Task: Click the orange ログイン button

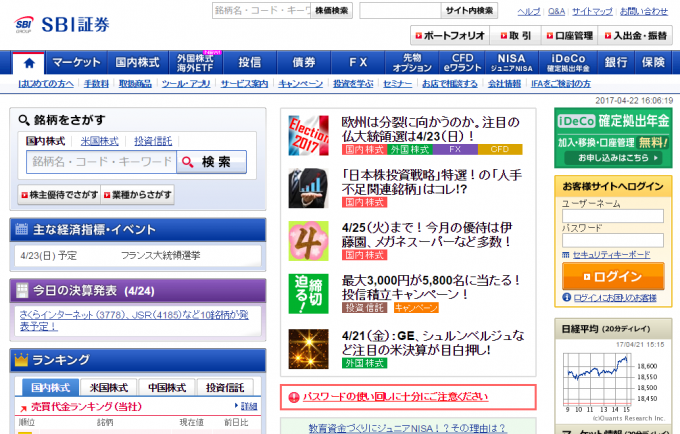Action: click(613, 276)
